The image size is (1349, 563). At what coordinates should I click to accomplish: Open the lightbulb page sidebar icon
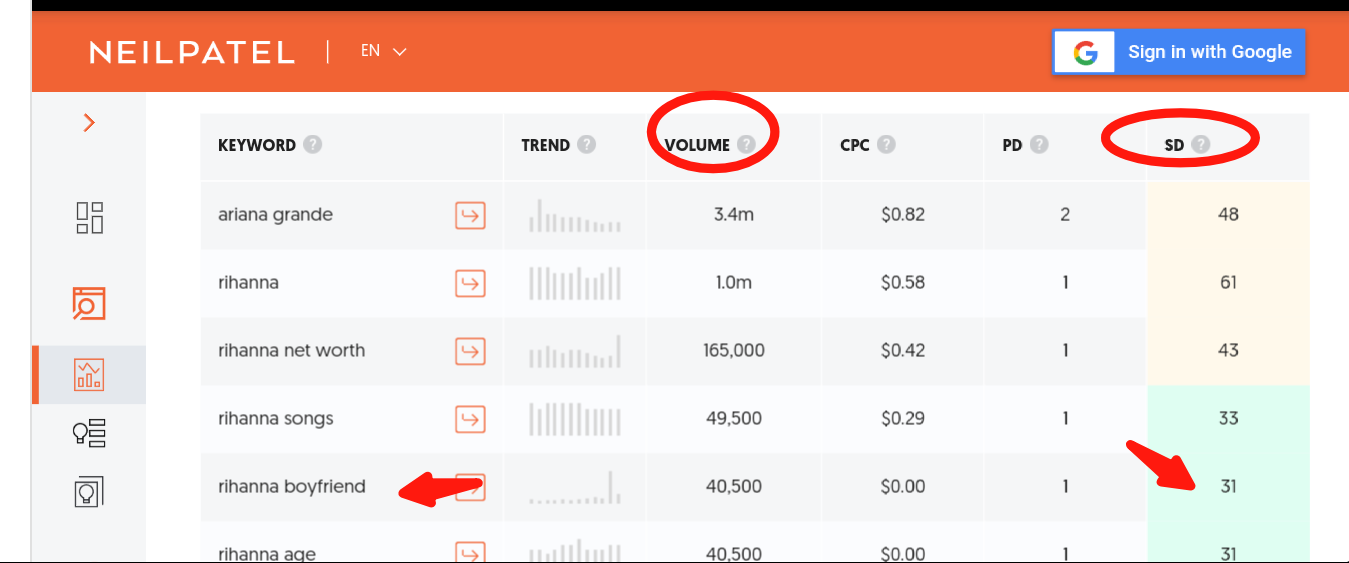89,491
